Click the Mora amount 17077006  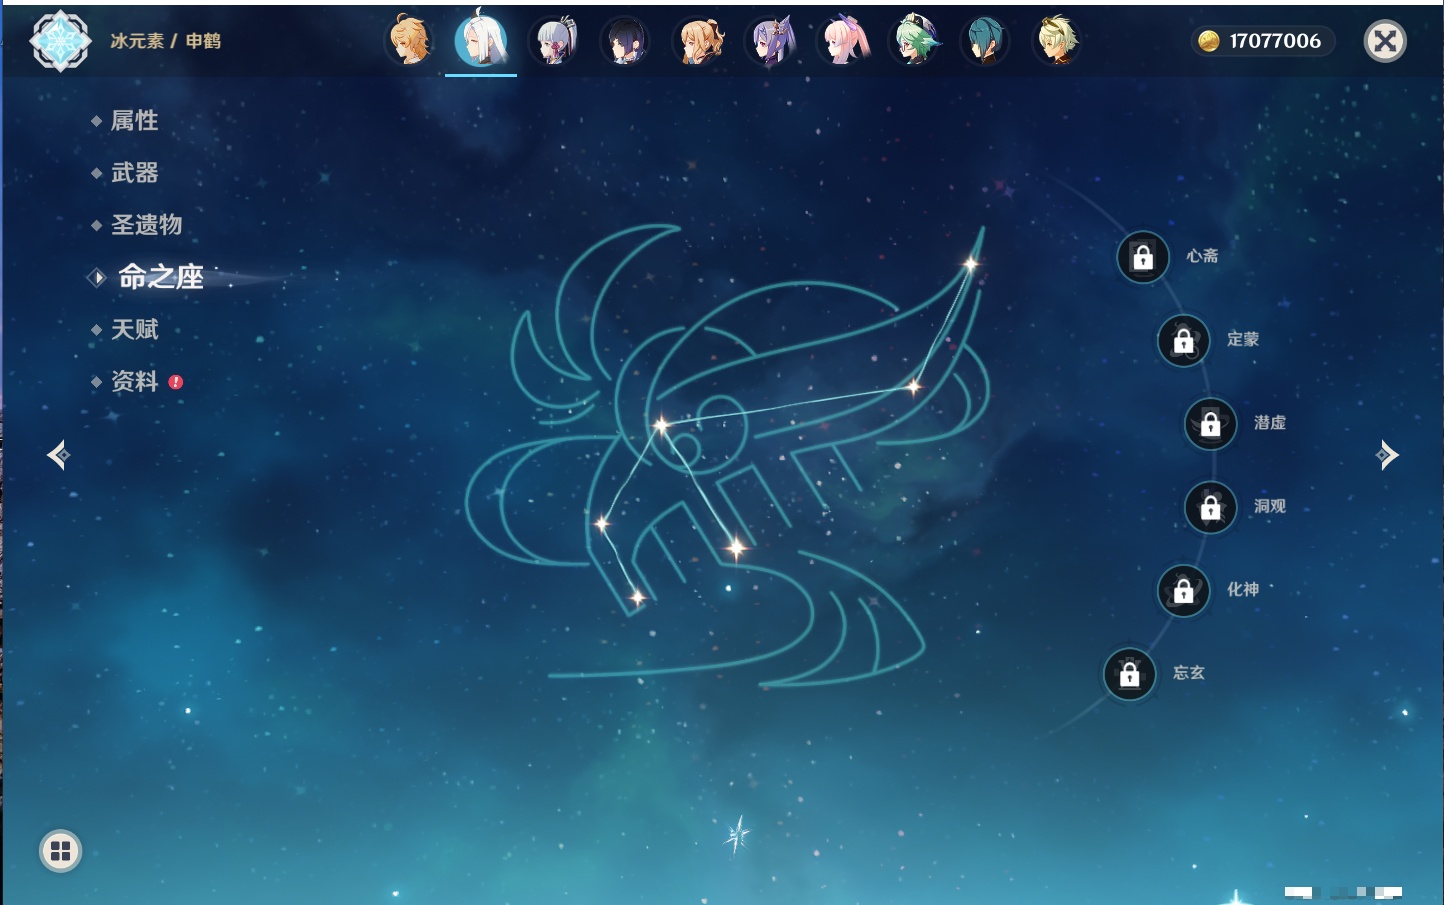tap(1275, 41)
